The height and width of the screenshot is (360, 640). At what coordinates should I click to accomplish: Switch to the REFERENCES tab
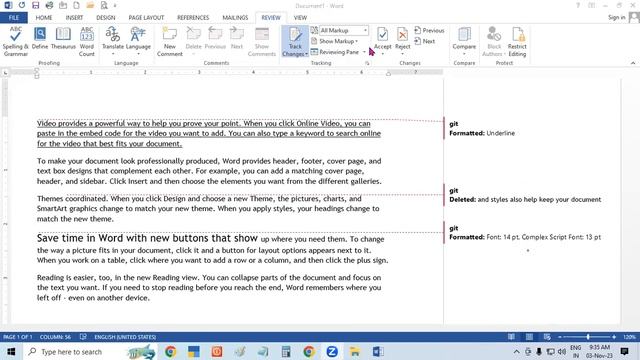[193, 18]
